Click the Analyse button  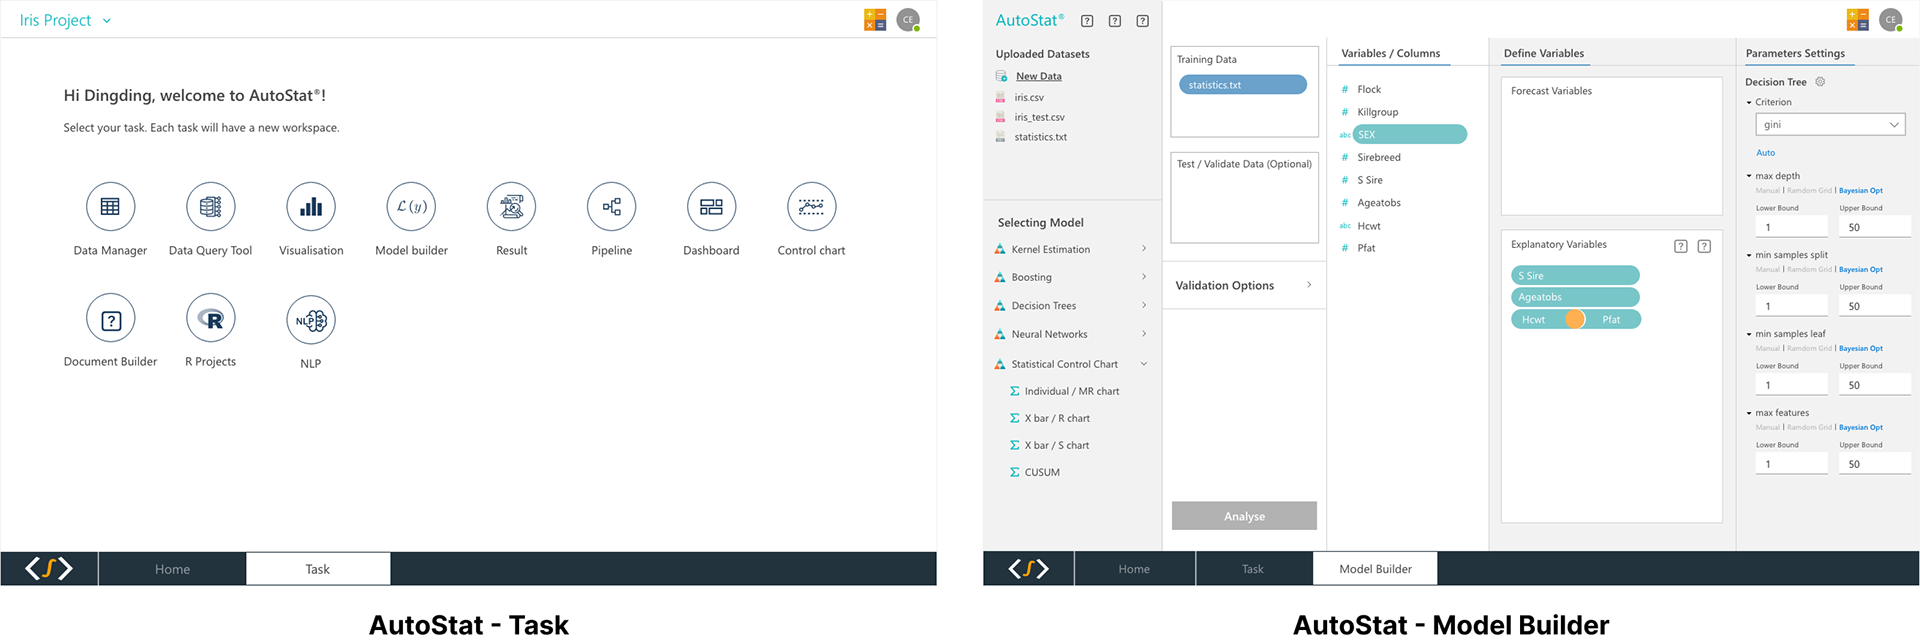click(x=1244, y=516)
